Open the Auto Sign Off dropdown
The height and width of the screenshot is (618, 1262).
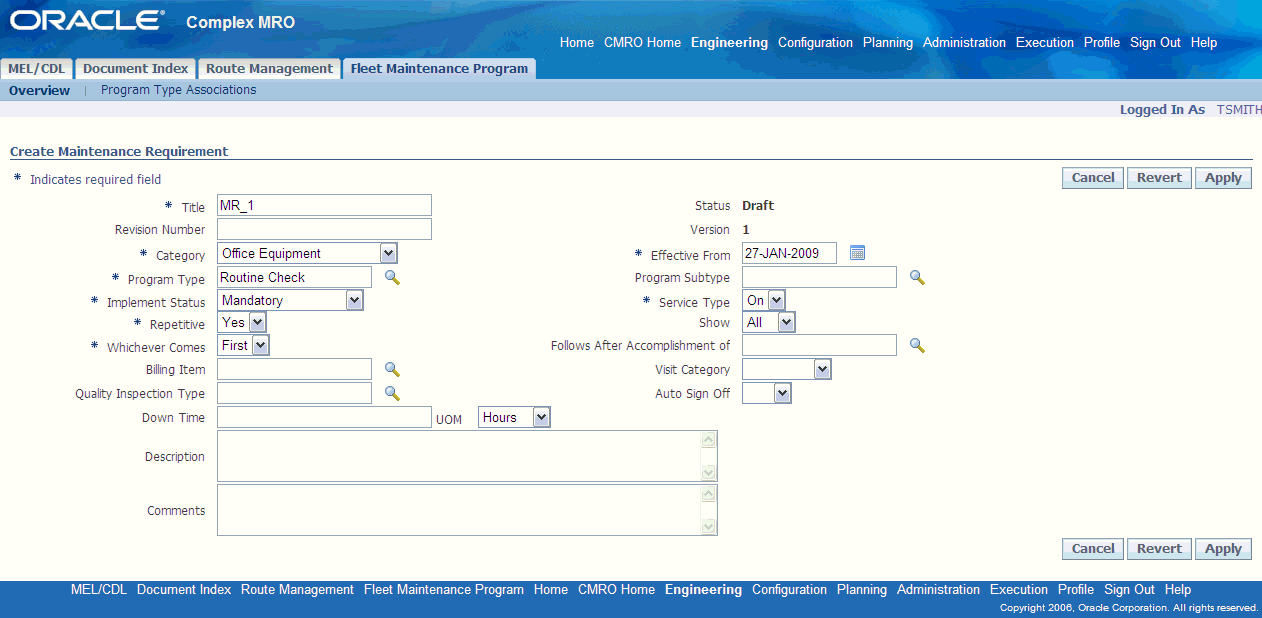[x=767, y=393]
